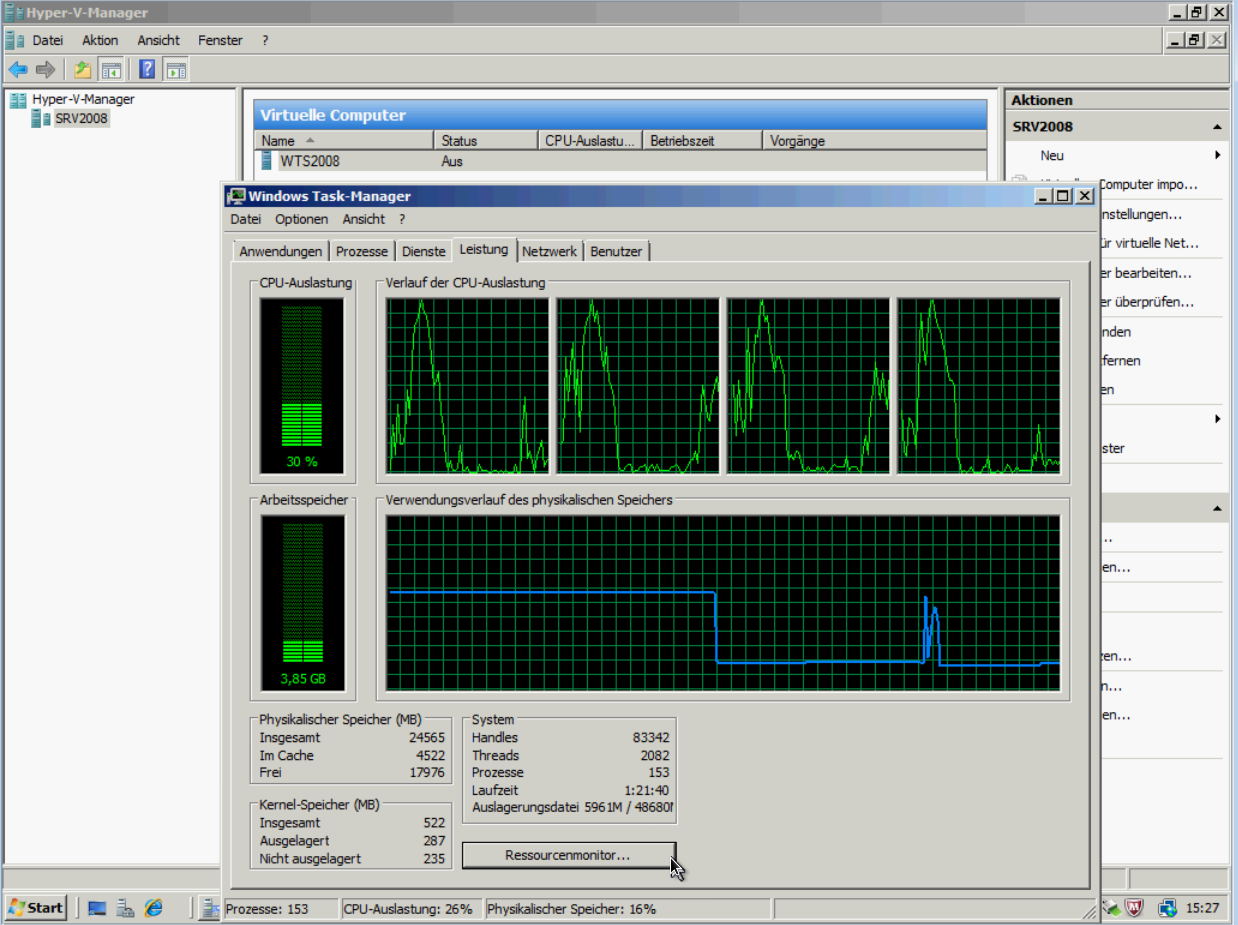Click the Task-Manager title bar icon
The width and height of the screenshot is (1238, 925).
point(237,196)
